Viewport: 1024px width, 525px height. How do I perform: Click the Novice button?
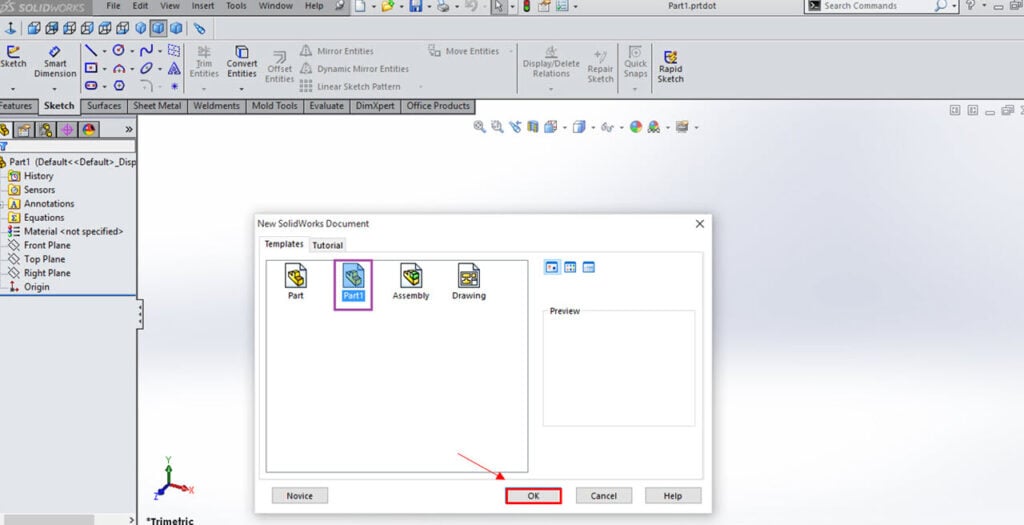[x=300, y=496]
